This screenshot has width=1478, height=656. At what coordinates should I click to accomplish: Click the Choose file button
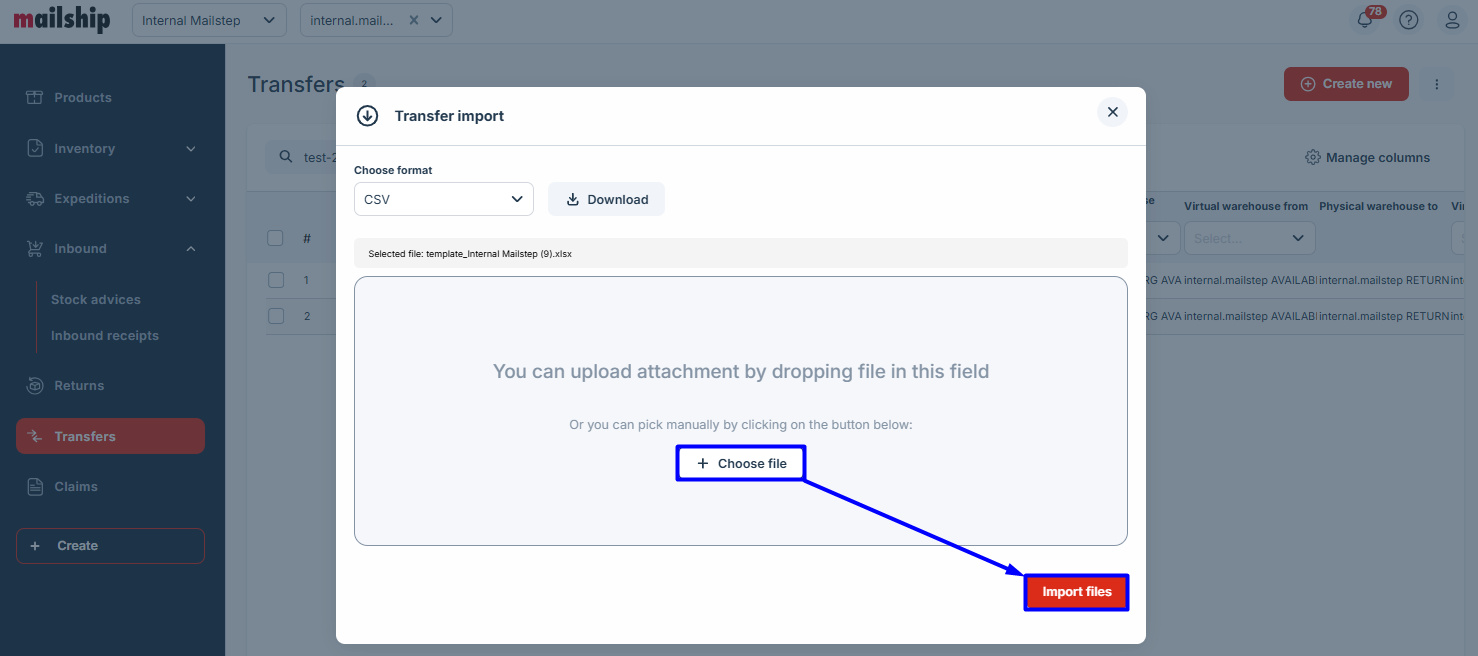point(741,463)
